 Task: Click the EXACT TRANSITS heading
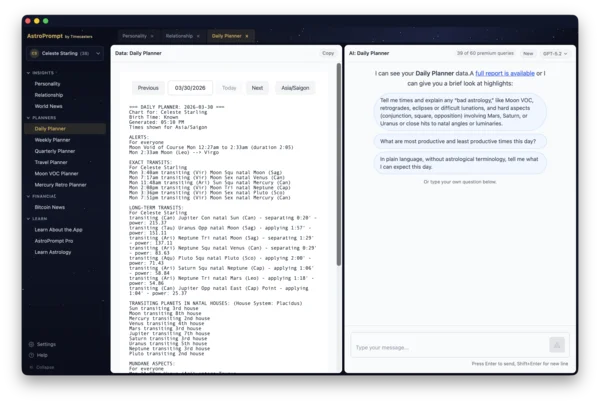[150, 163]
